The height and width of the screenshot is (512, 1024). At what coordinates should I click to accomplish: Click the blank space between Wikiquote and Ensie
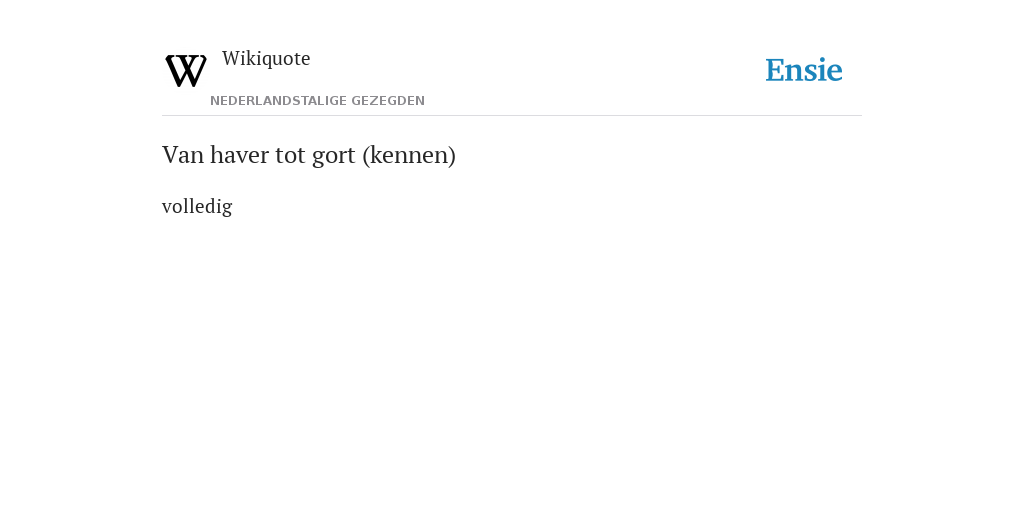(x=536, y=69)
